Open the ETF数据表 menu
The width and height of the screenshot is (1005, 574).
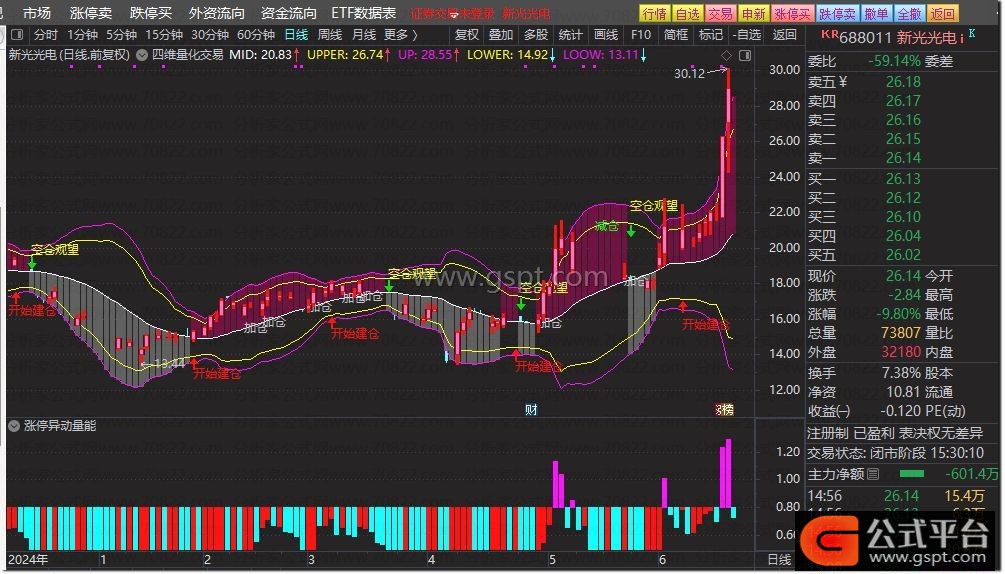363,13
